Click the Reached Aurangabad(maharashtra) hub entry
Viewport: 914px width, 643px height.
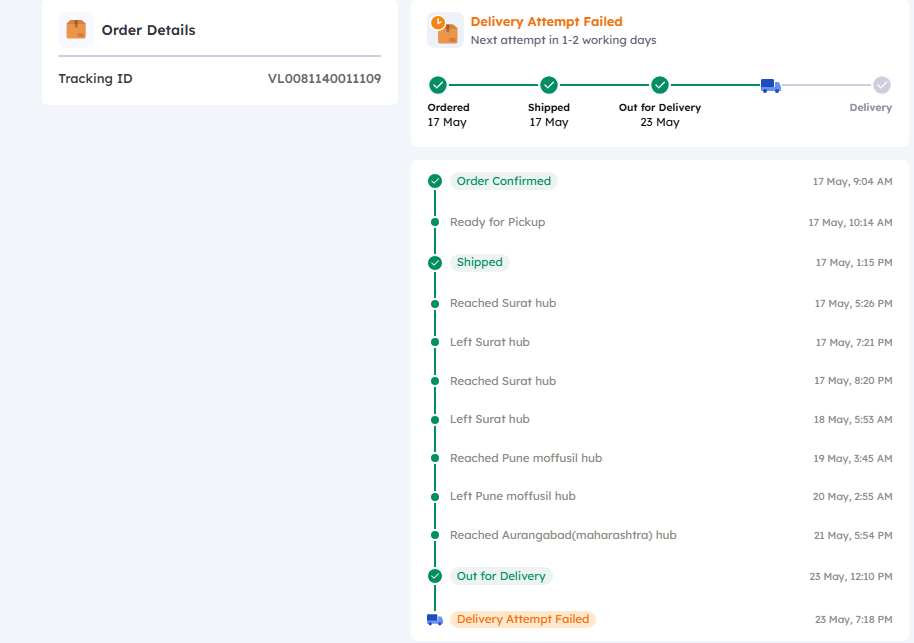[563, 535]
